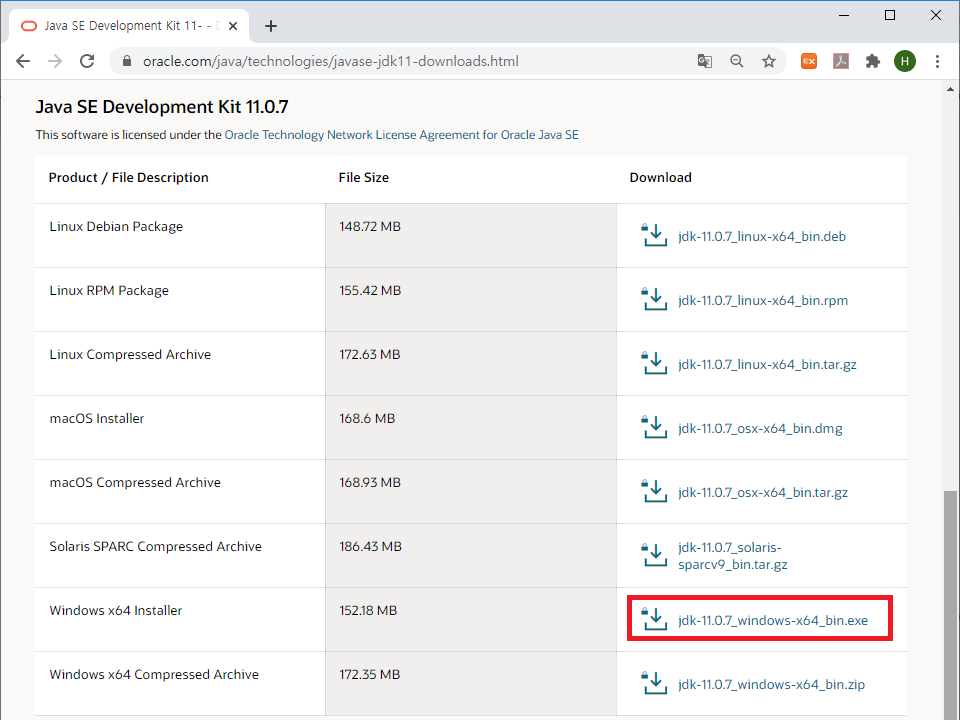Screen dimensions: 960x720
Task: Open the Extensions puzzle icon
Action: point(872,61)
